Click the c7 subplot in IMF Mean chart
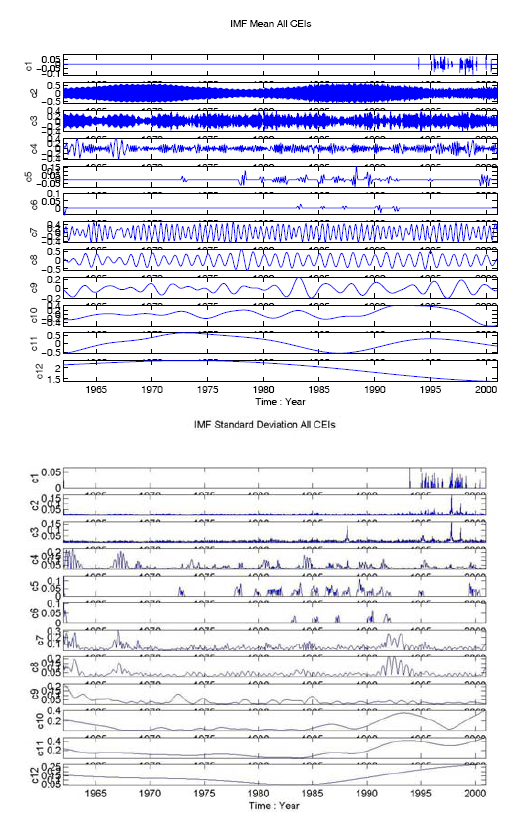The height and width of the screenshot is (816, 515). (x=280, y=232)
